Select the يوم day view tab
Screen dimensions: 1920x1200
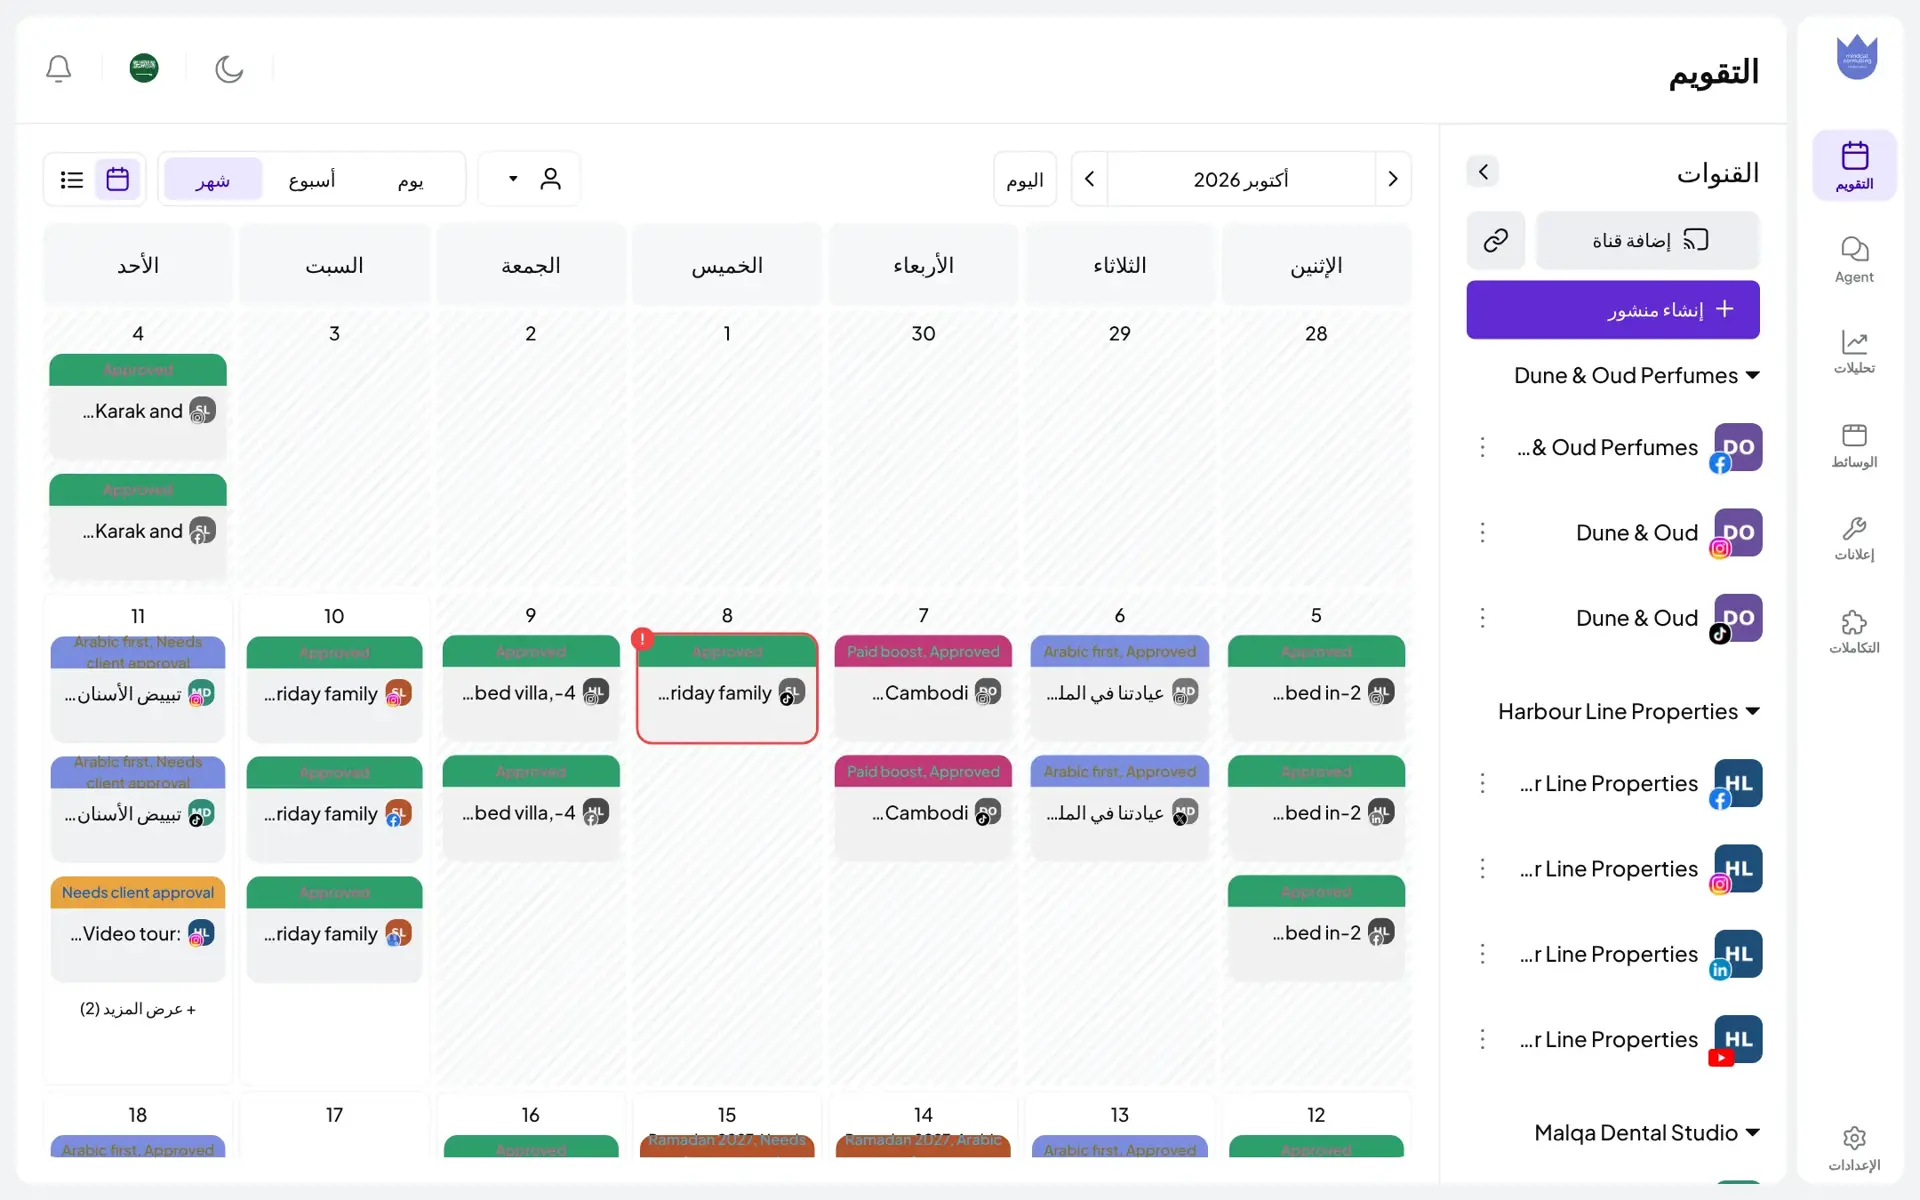point(411,179)
